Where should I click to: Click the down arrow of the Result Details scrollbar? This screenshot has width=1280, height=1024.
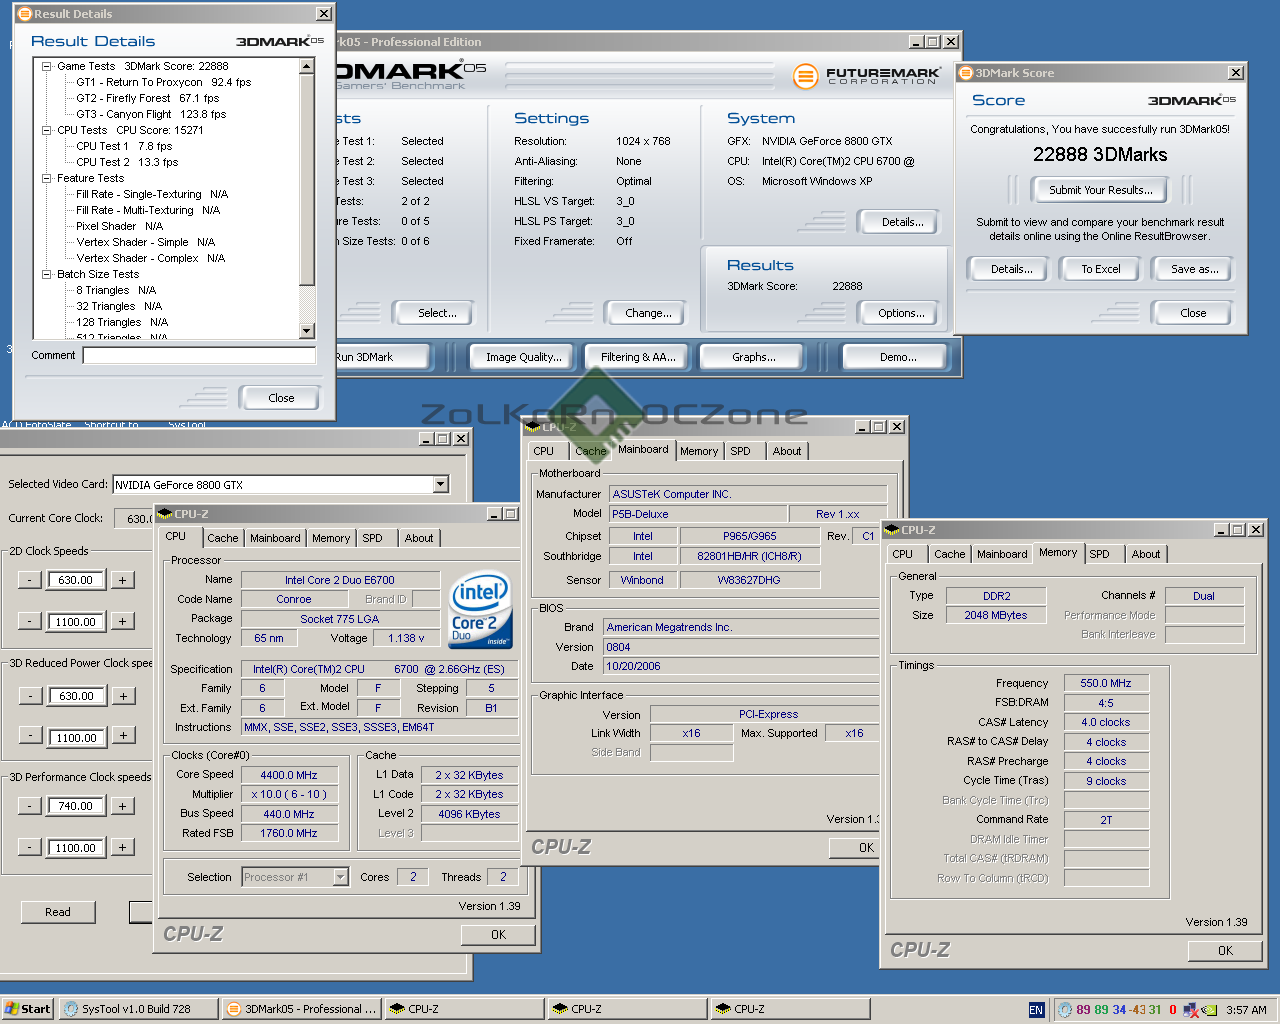click(307, 331)
